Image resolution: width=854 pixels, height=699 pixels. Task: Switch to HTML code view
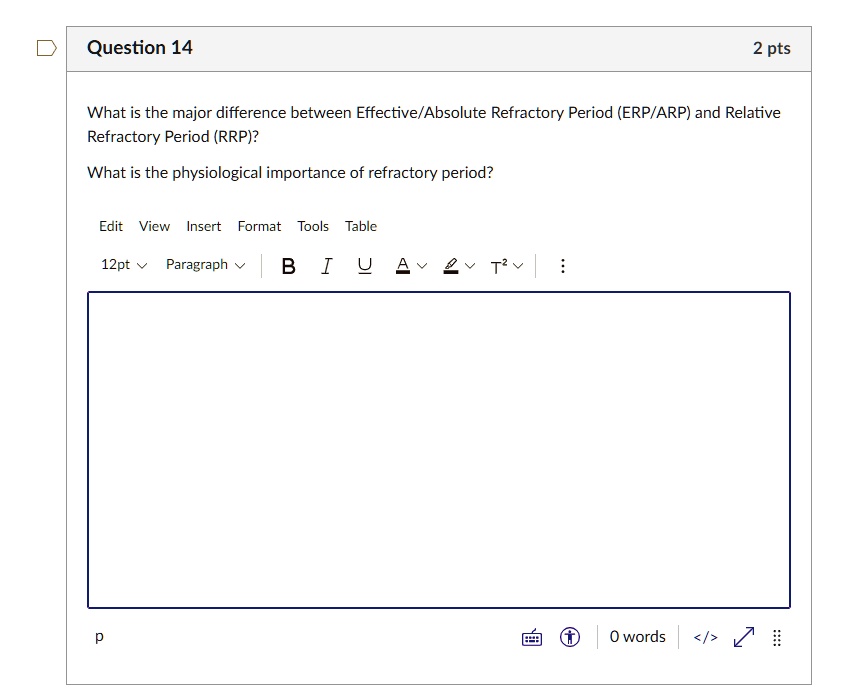coord(705,637)
